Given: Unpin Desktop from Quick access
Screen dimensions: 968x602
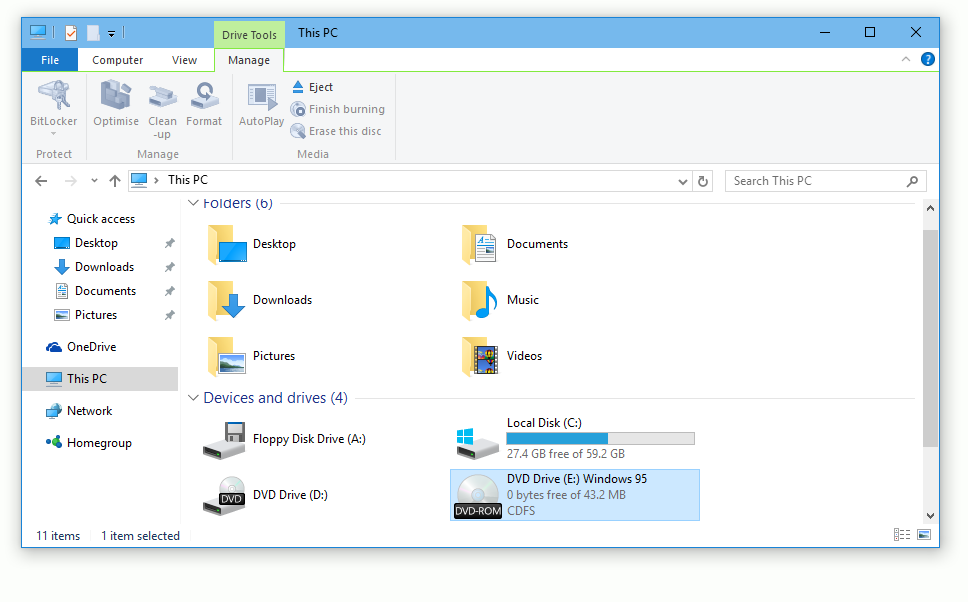Looking at the screenshot, I should [x=169, y=243].
